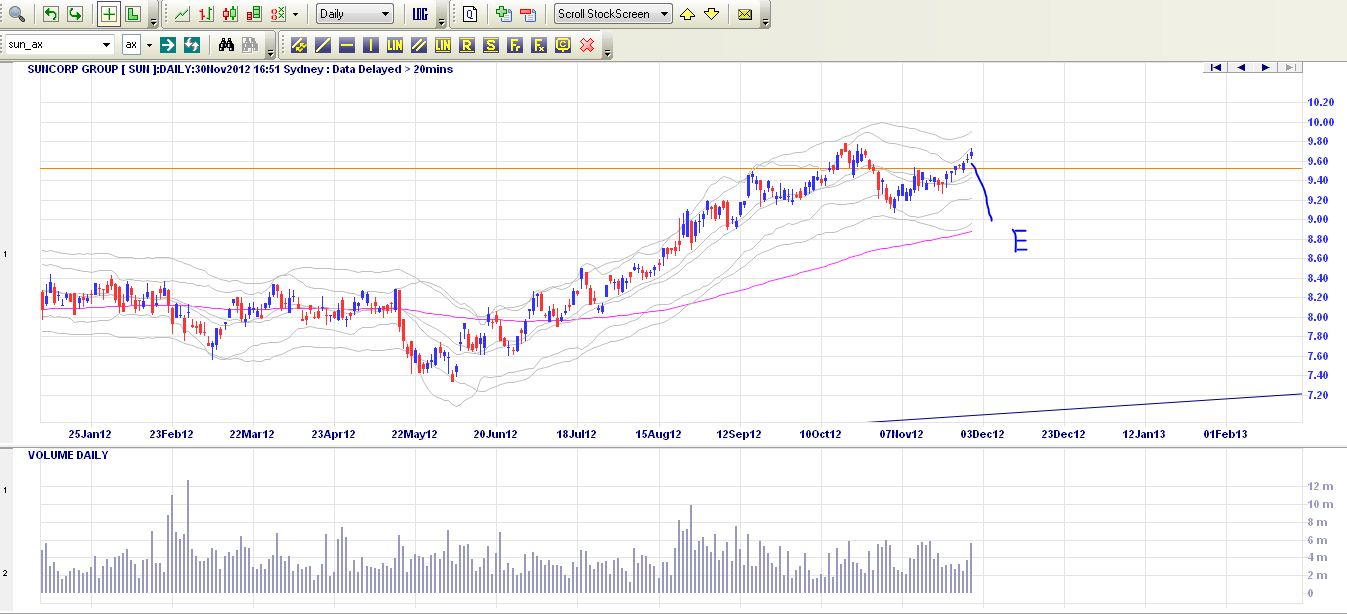
Task: Open the binoculars search icon
Action: pos(226,45)
